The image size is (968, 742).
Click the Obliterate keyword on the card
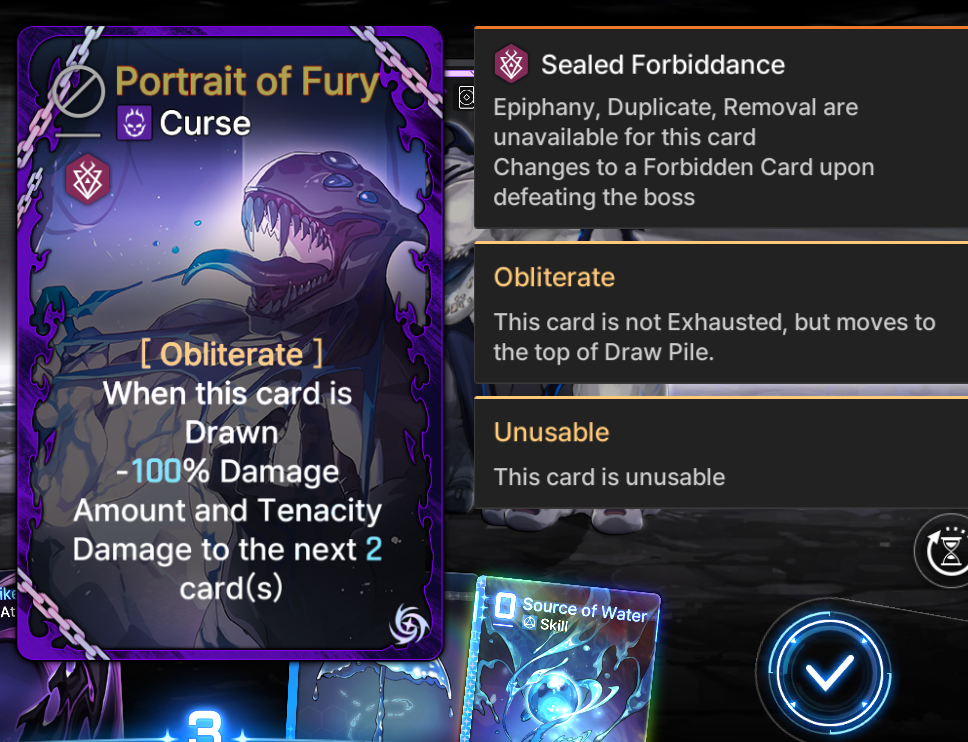pos(232,354)
